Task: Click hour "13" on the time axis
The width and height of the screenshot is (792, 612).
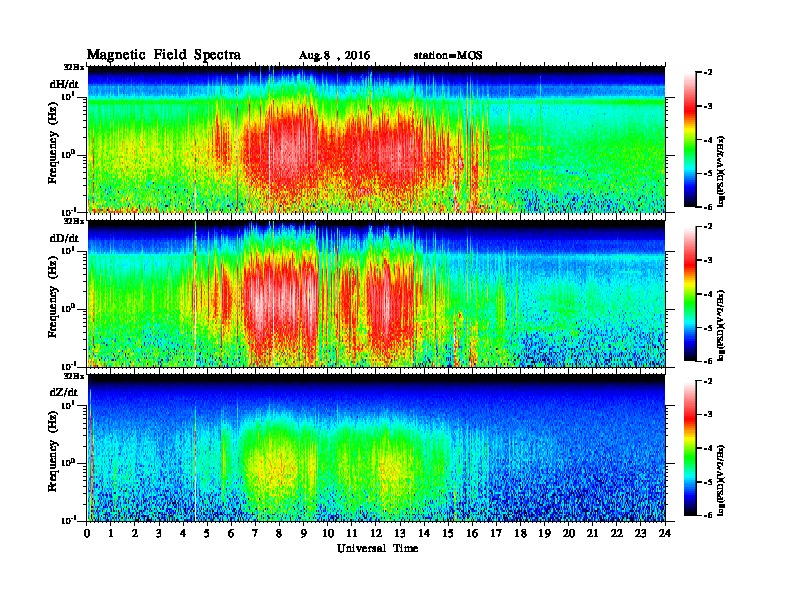Action: click(400, 534)
